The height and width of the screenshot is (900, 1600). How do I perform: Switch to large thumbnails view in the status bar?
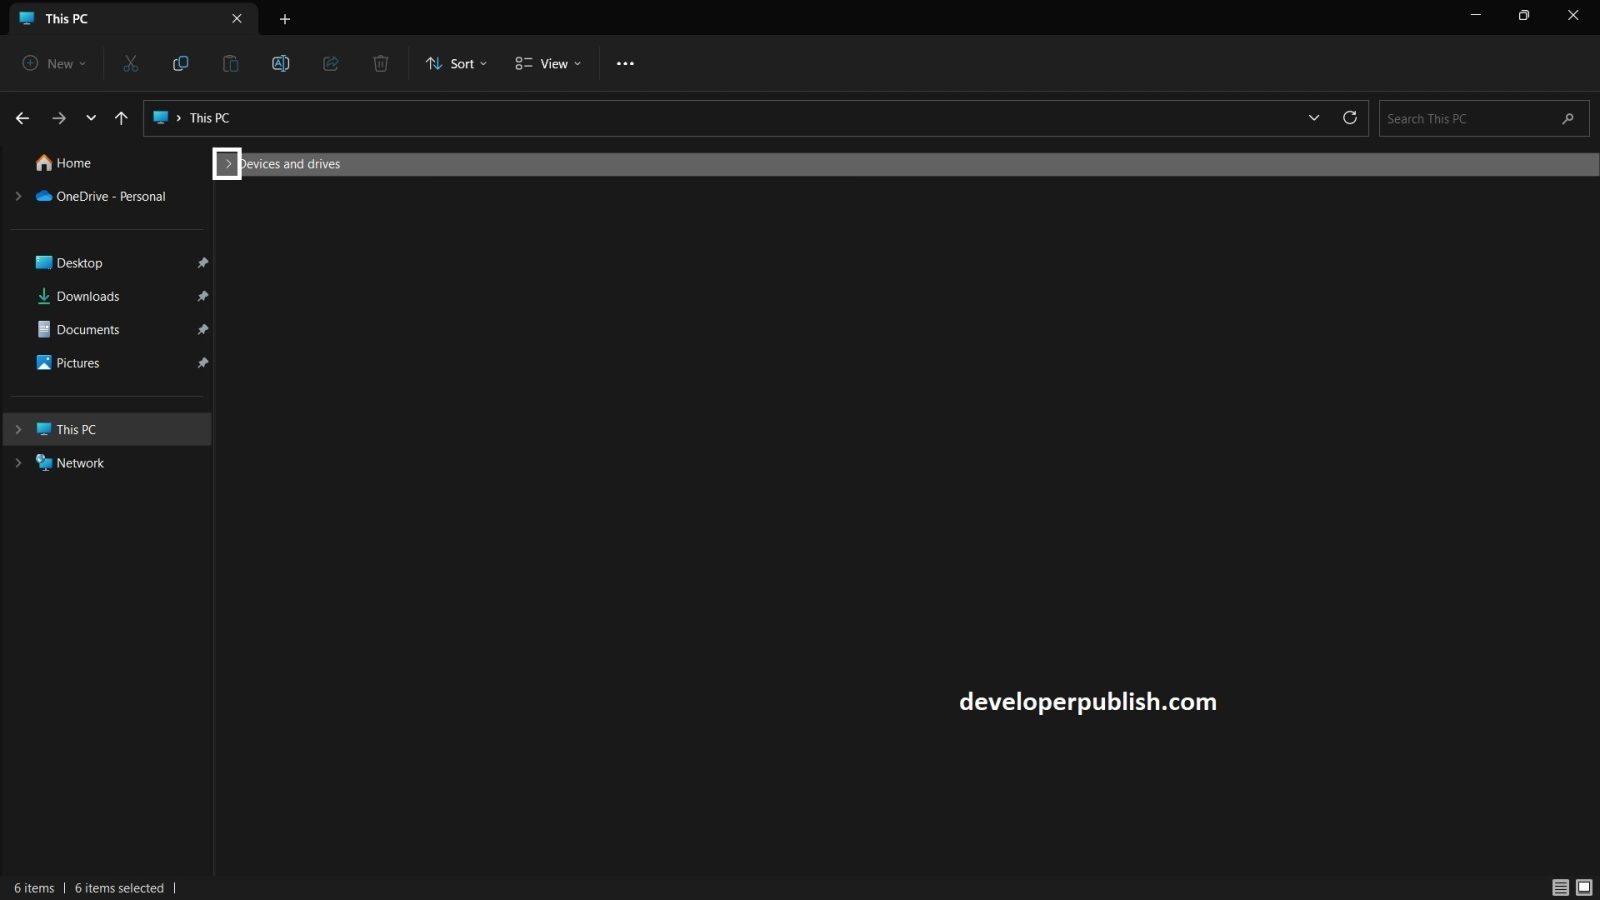pyautogui.click(x=1583, y=887)
